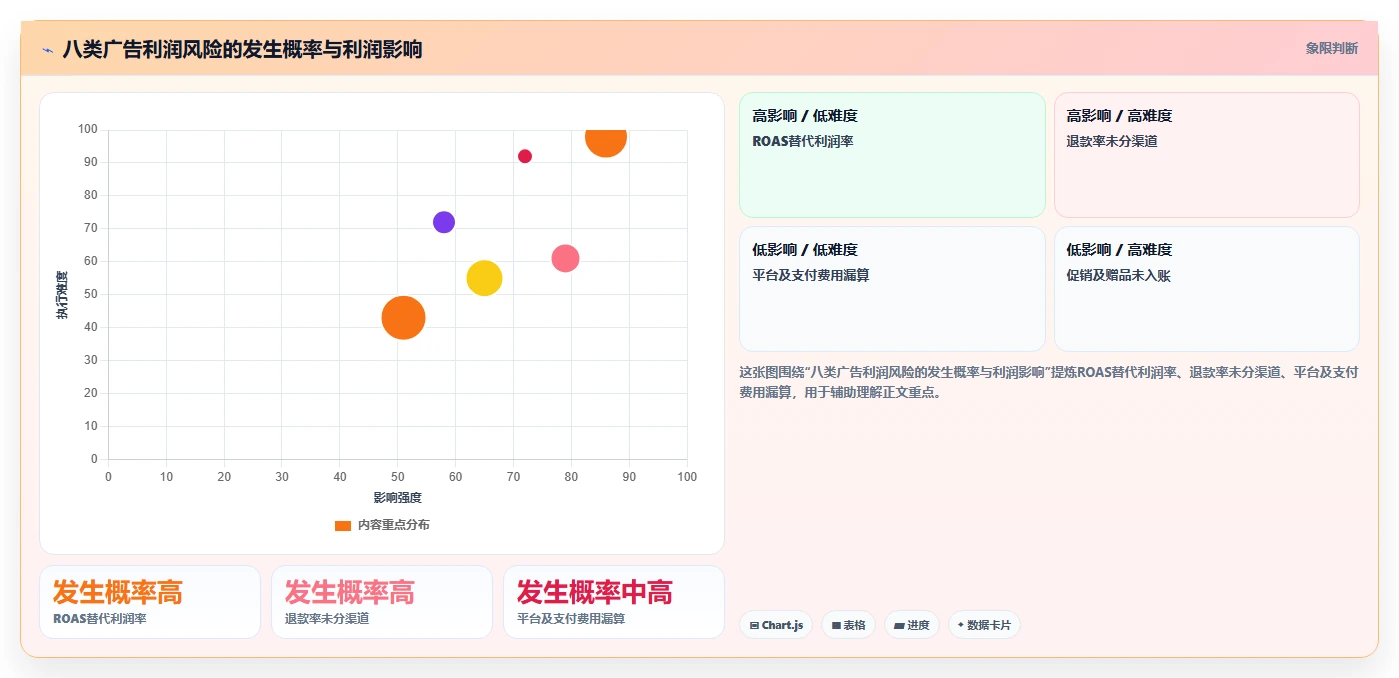The width and height of the screenshot is (1399, 678).
Task: Open the 低影响 / 低难度 quadrant card
Action: 892,289
